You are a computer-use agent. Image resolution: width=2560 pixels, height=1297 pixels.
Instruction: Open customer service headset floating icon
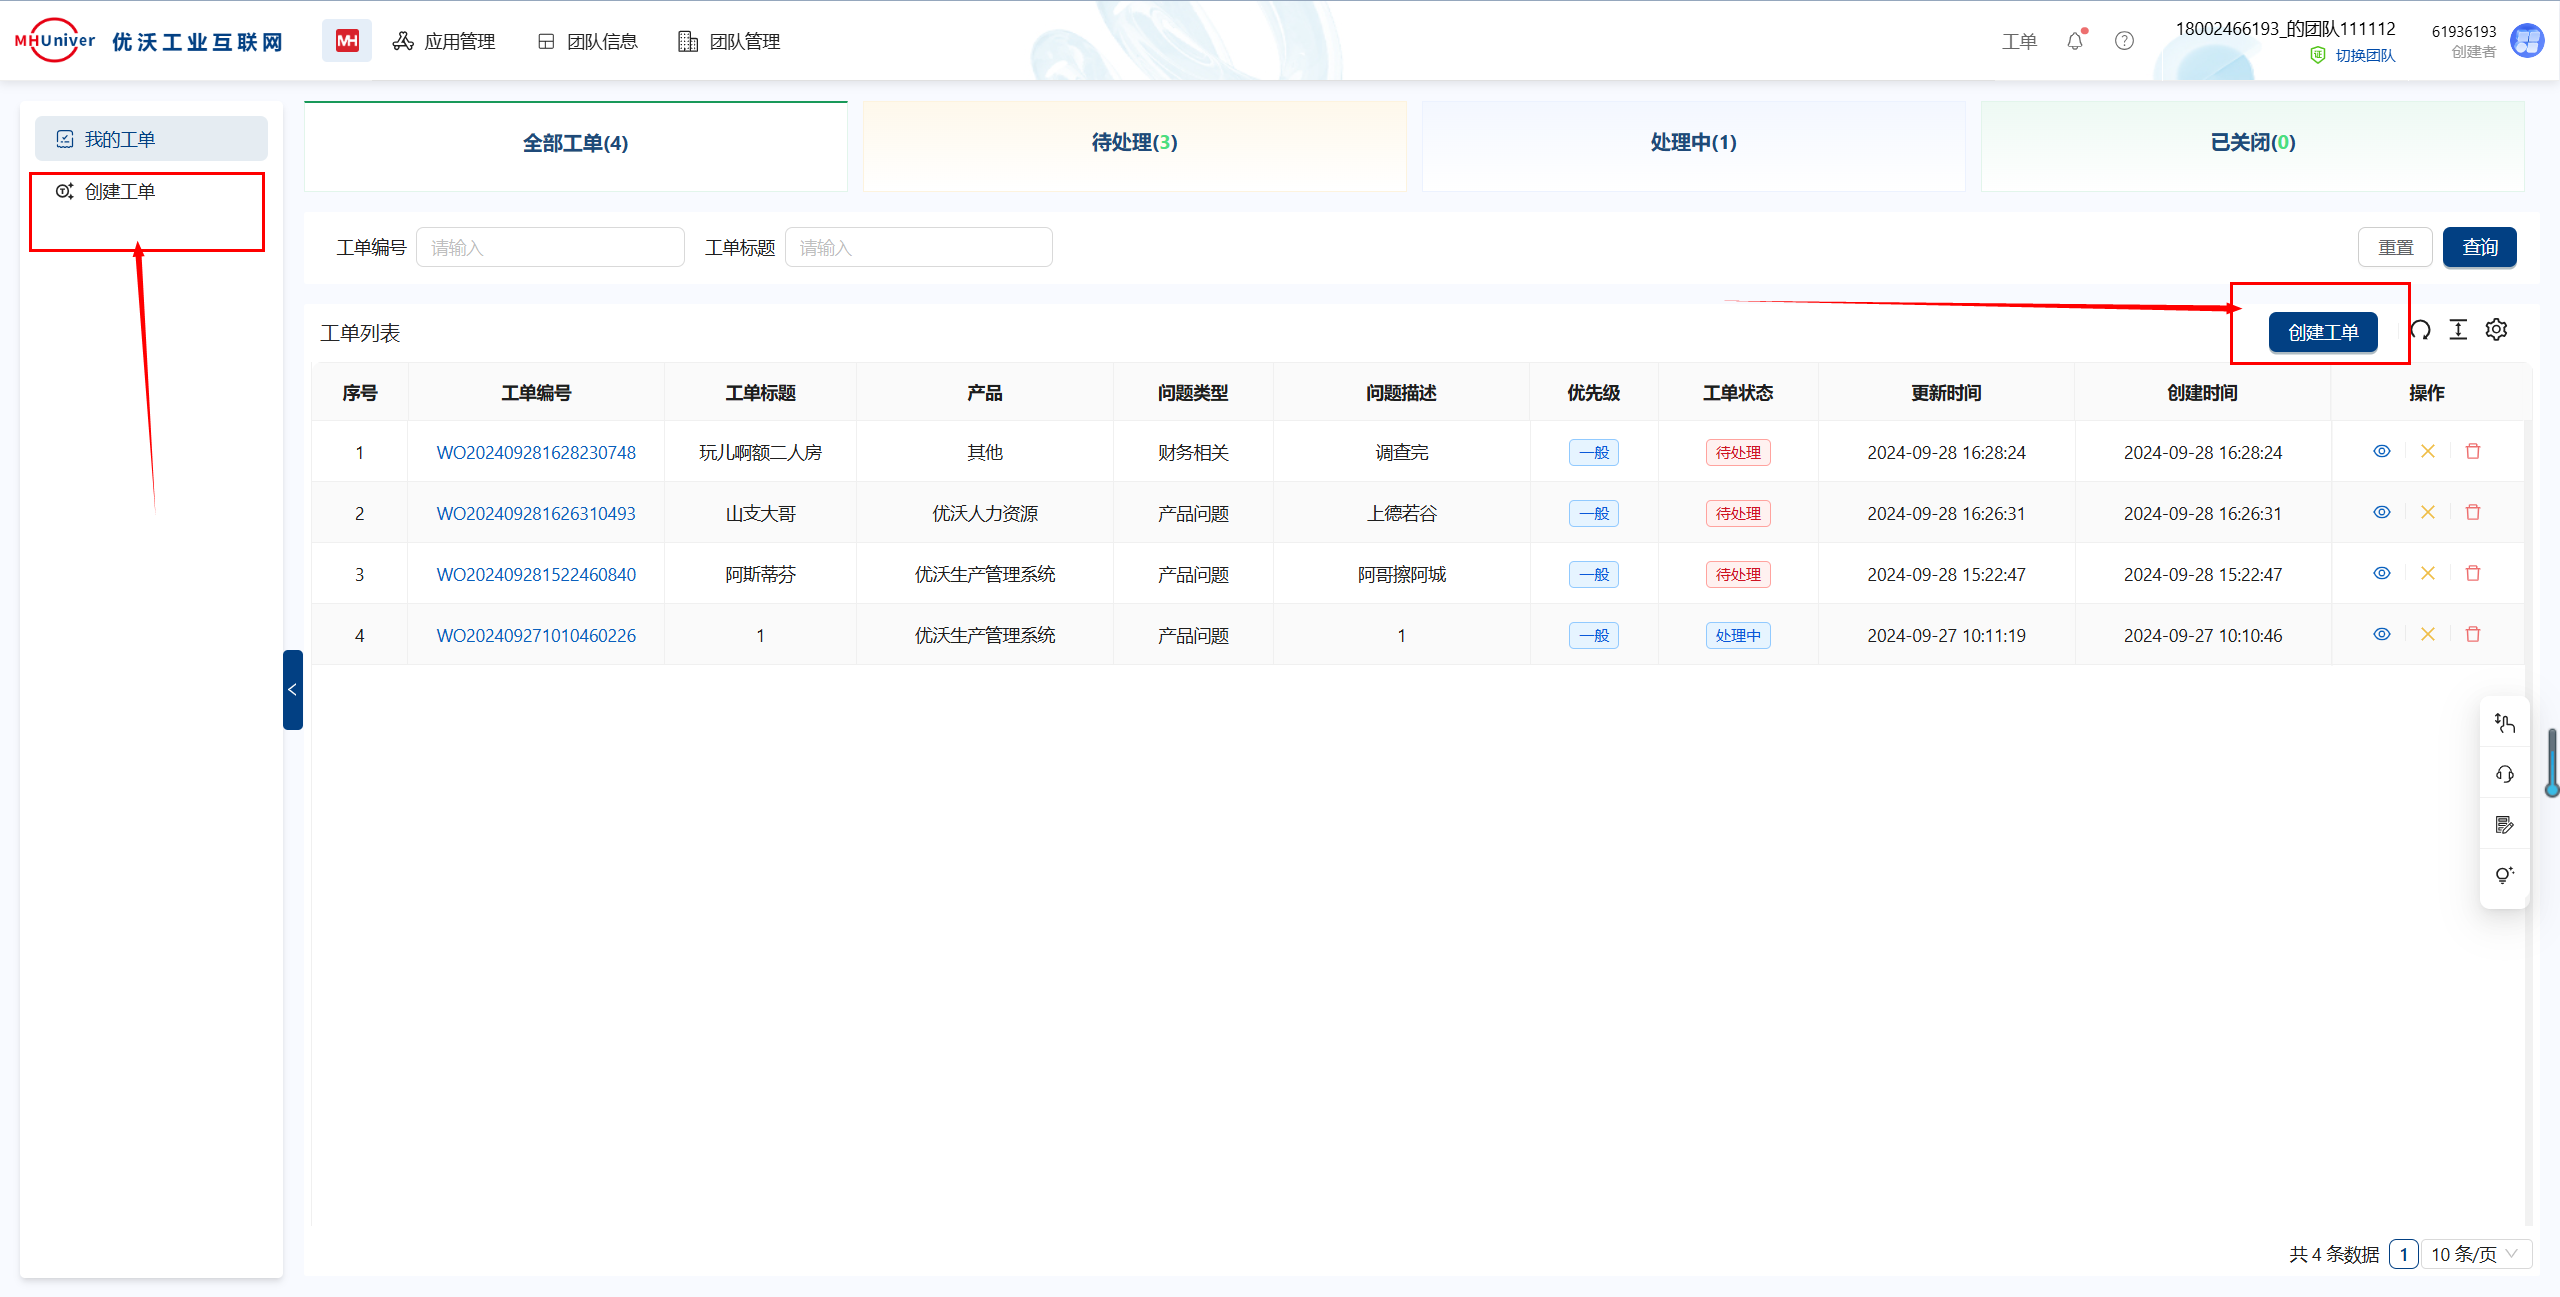(2504, 774)
